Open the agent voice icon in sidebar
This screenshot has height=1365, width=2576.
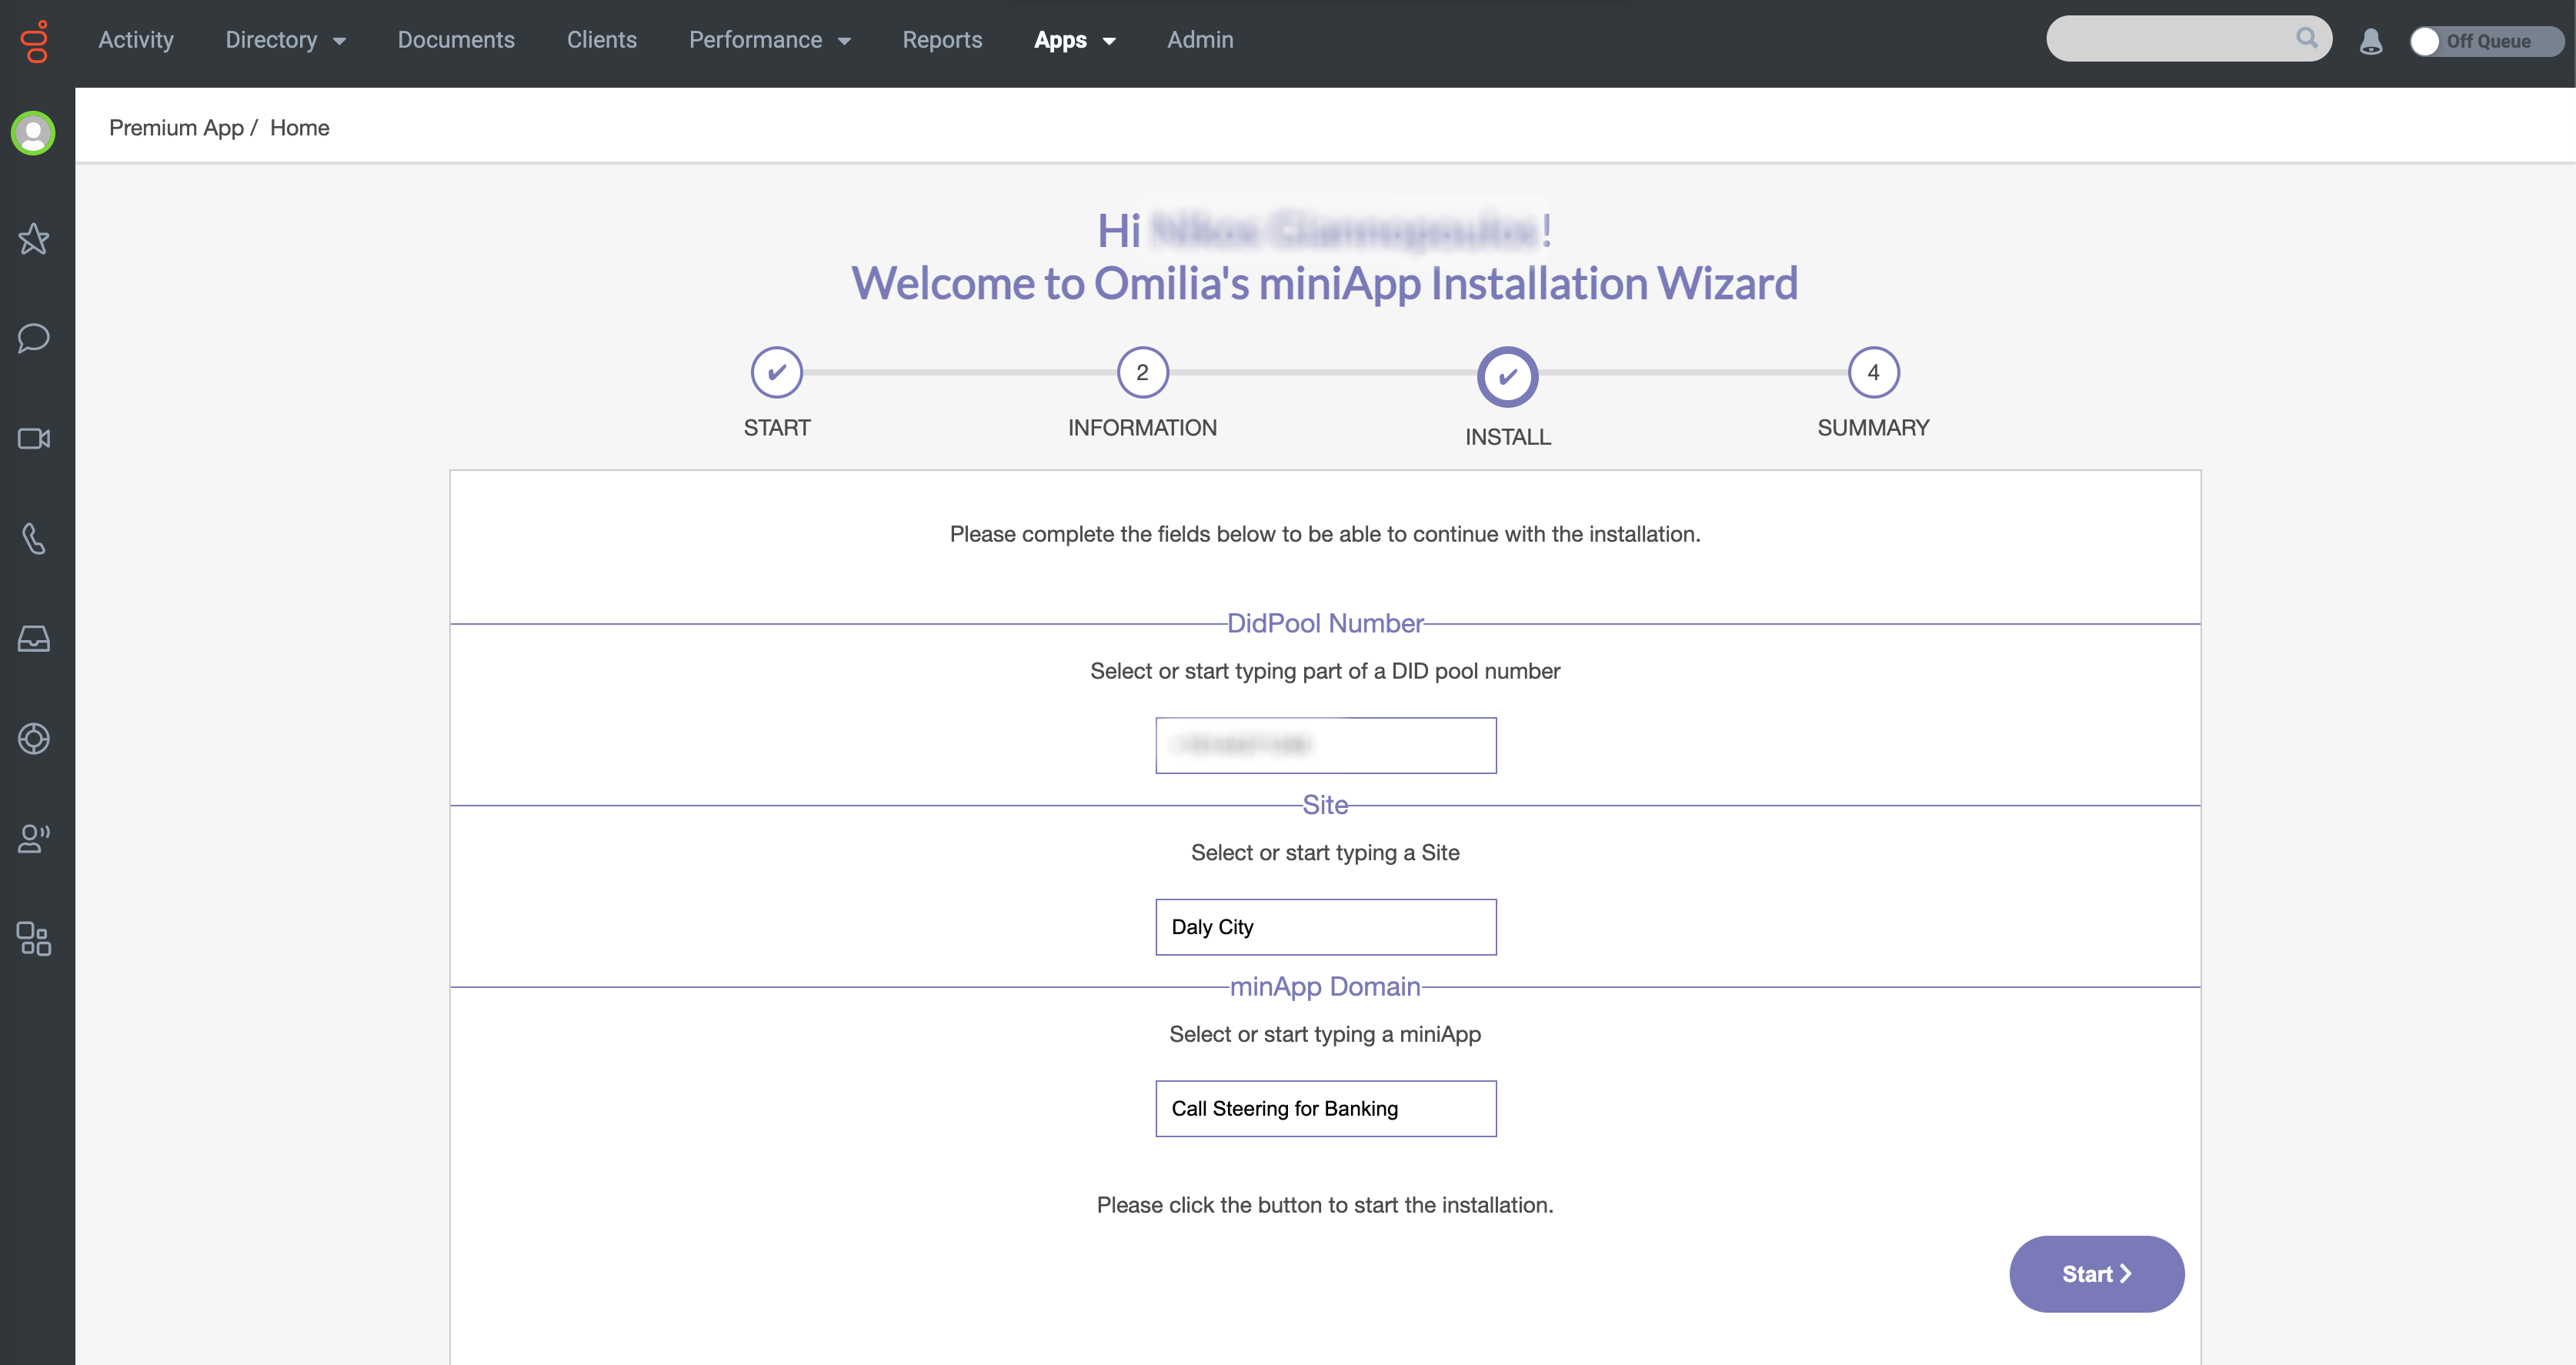click(x=34, y=838)
